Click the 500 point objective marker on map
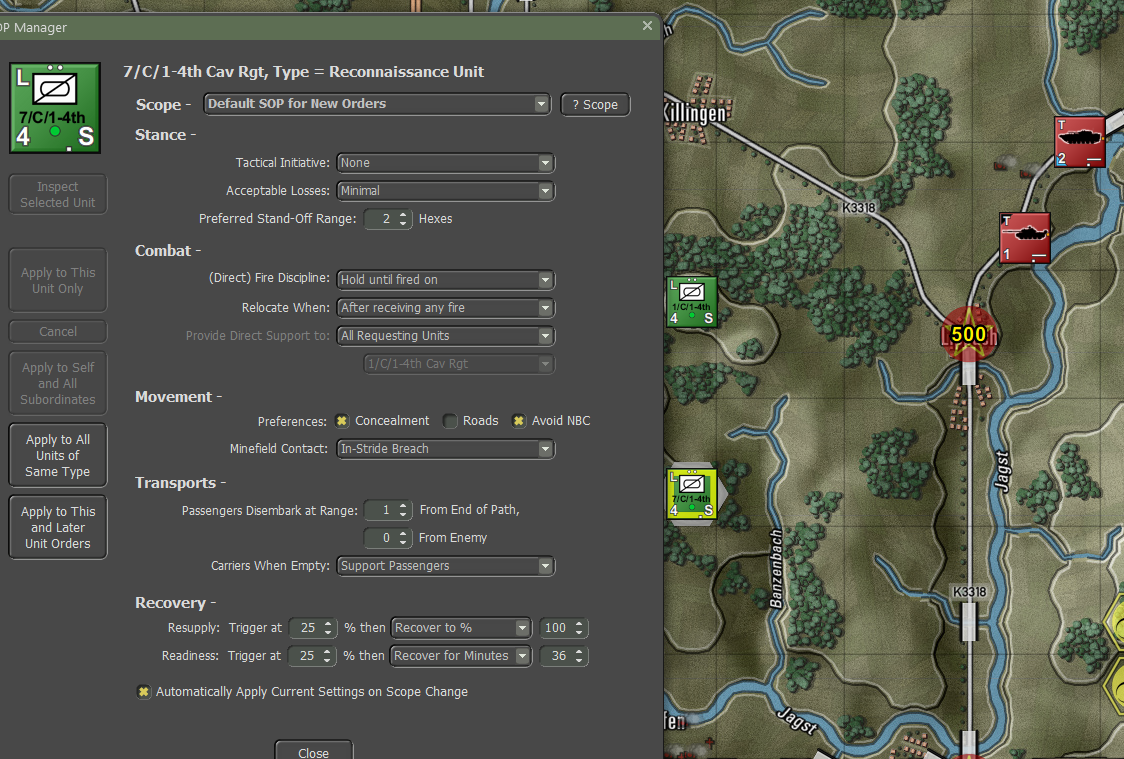1124x759 pixels. [968, 334]
